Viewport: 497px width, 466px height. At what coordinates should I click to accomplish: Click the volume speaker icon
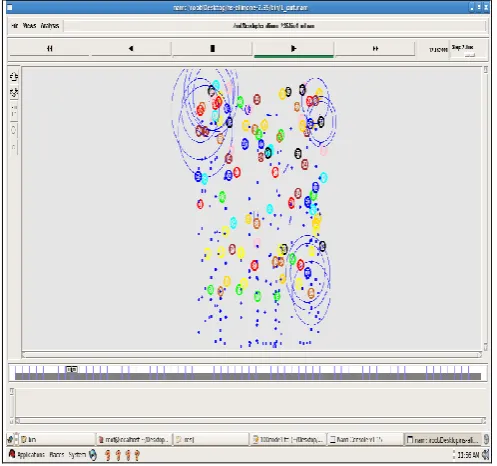point(486,455)
